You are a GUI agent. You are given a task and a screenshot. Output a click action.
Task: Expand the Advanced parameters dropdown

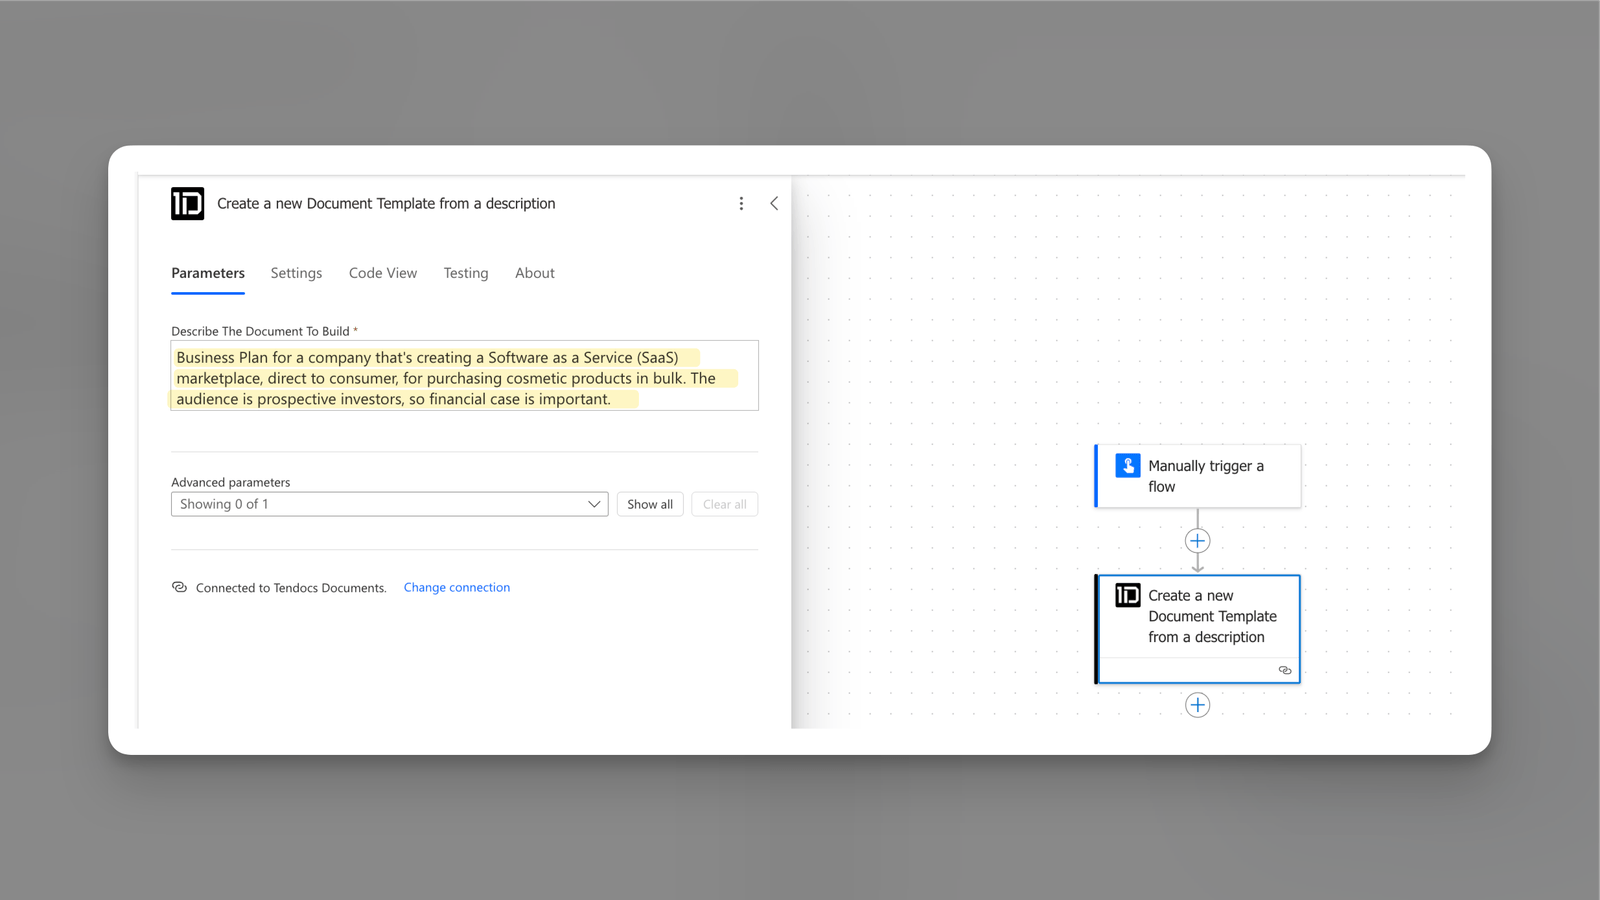click(389, 504)
